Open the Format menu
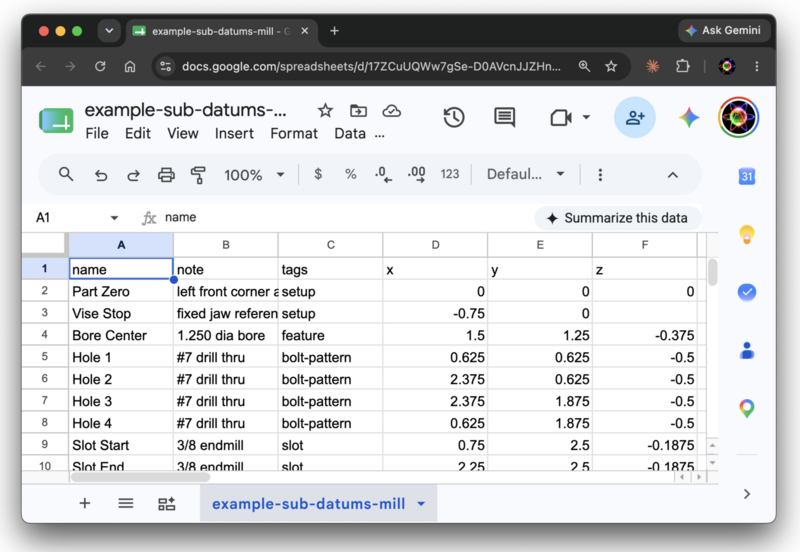This screenshot has height=552, width=800. coord(294,134)
